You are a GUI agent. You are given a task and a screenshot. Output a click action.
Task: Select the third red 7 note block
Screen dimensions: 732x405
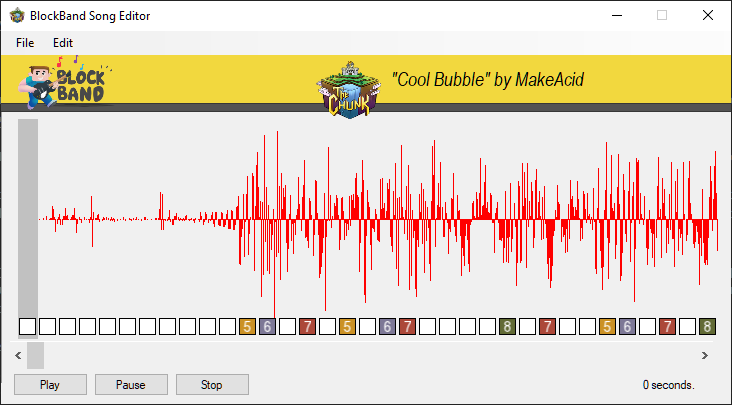coord(547,327)
